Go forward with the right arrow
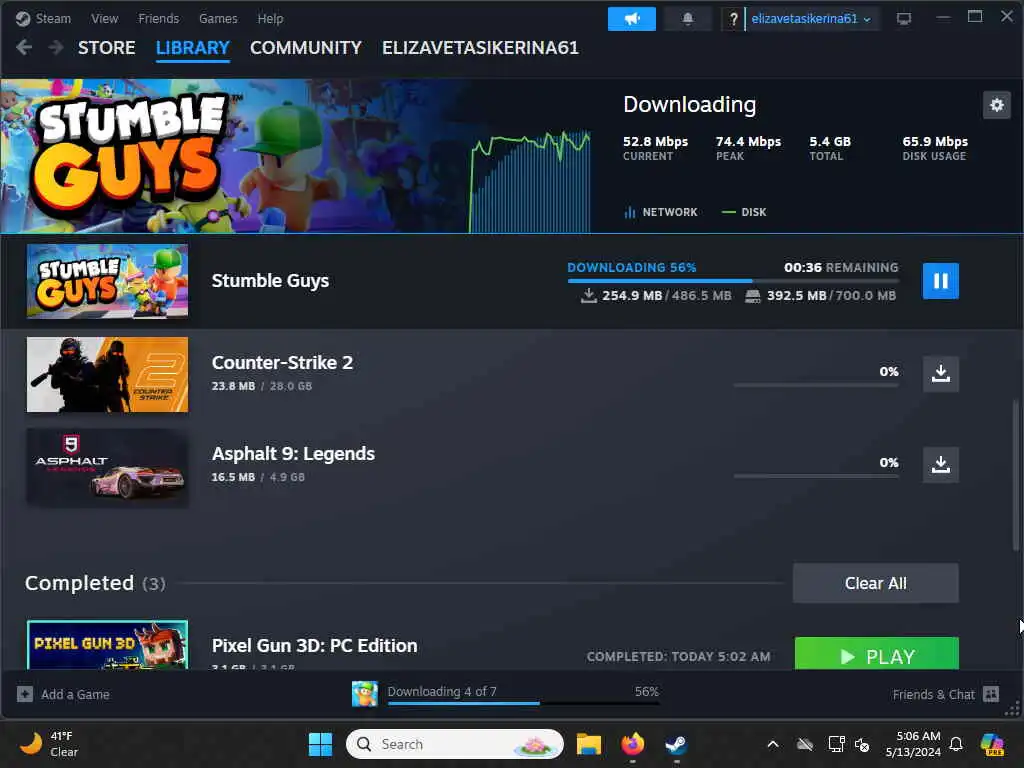1024x768 pixels. (x=56, y=48)
